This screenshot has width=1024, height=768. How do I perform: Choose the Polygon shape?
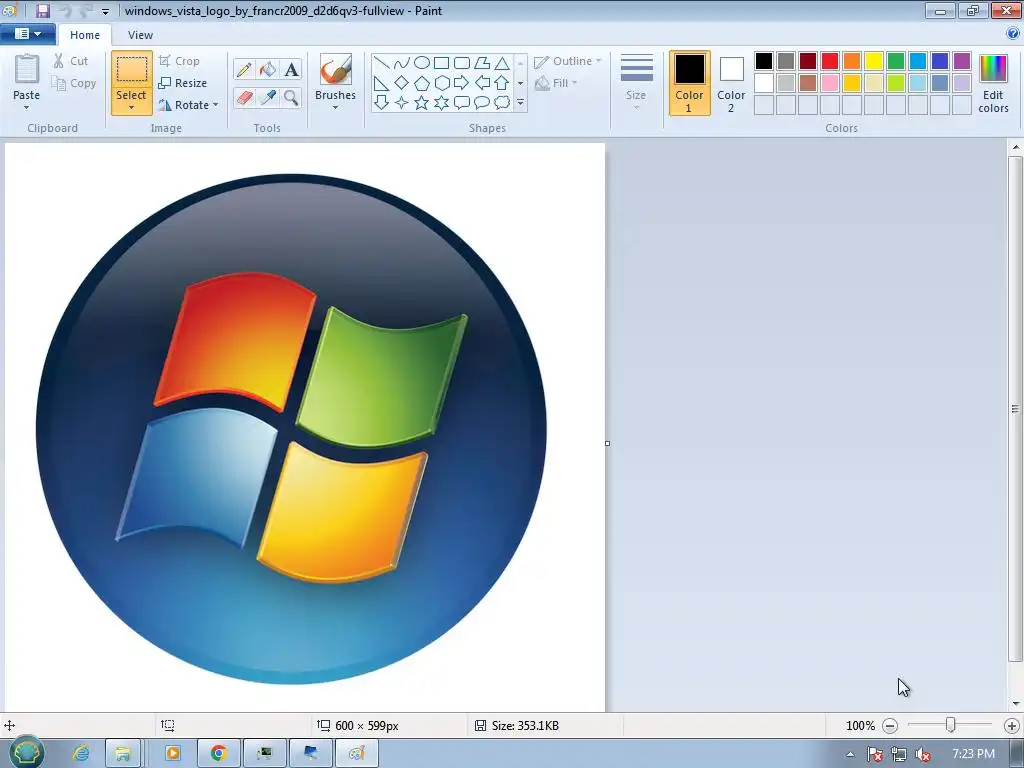[482, 63]
